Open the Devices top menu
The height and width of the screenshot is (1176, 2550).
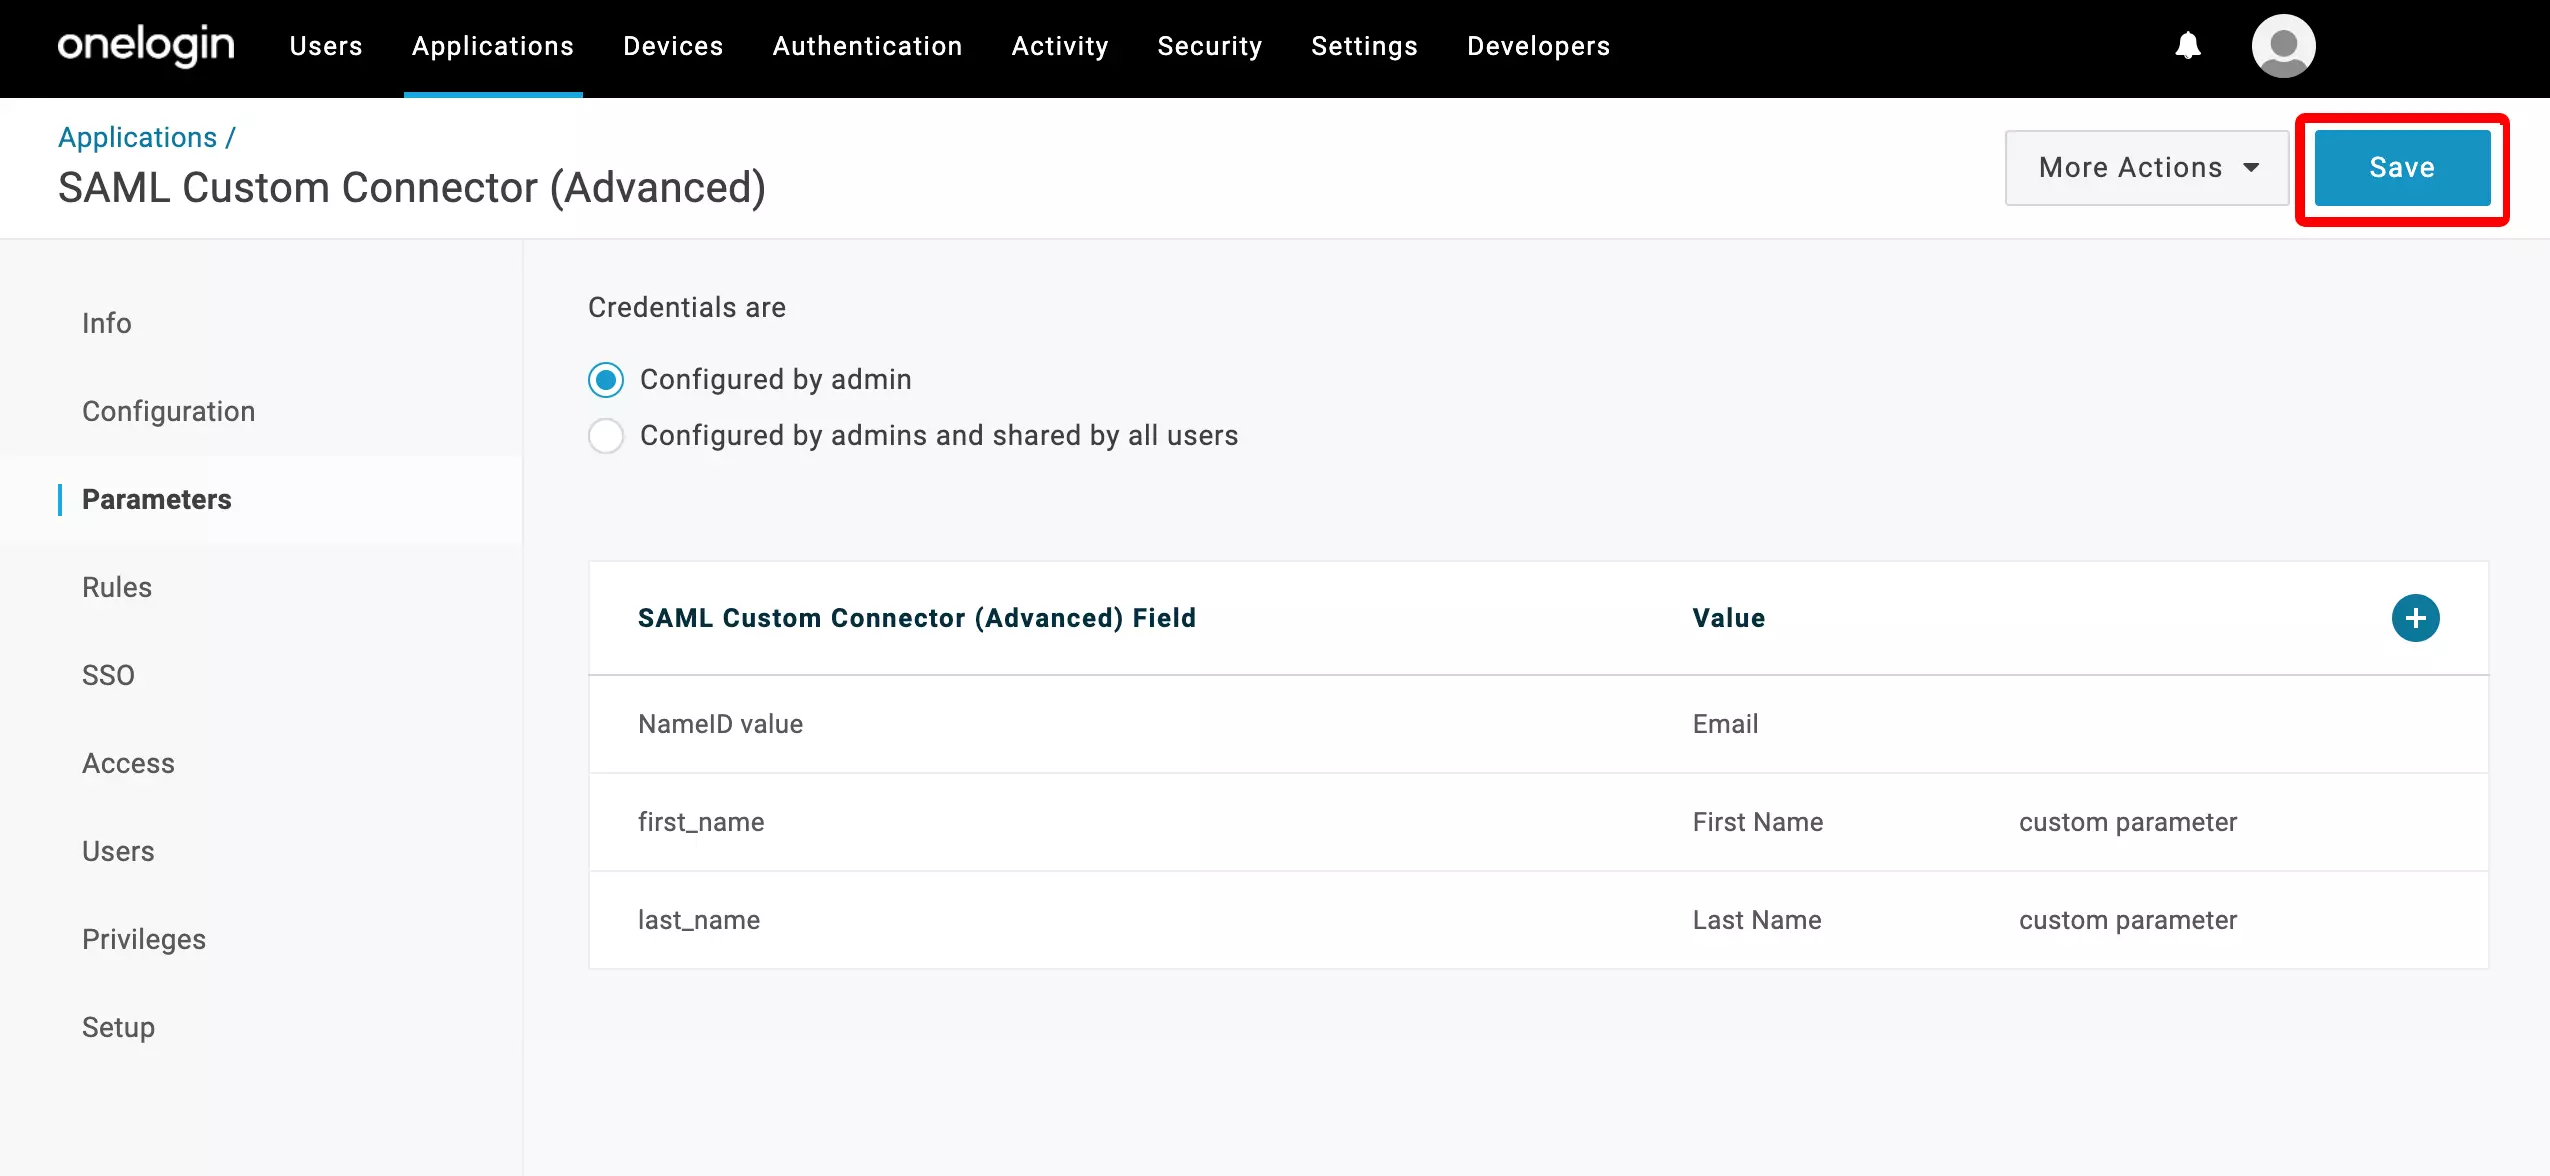673,46
